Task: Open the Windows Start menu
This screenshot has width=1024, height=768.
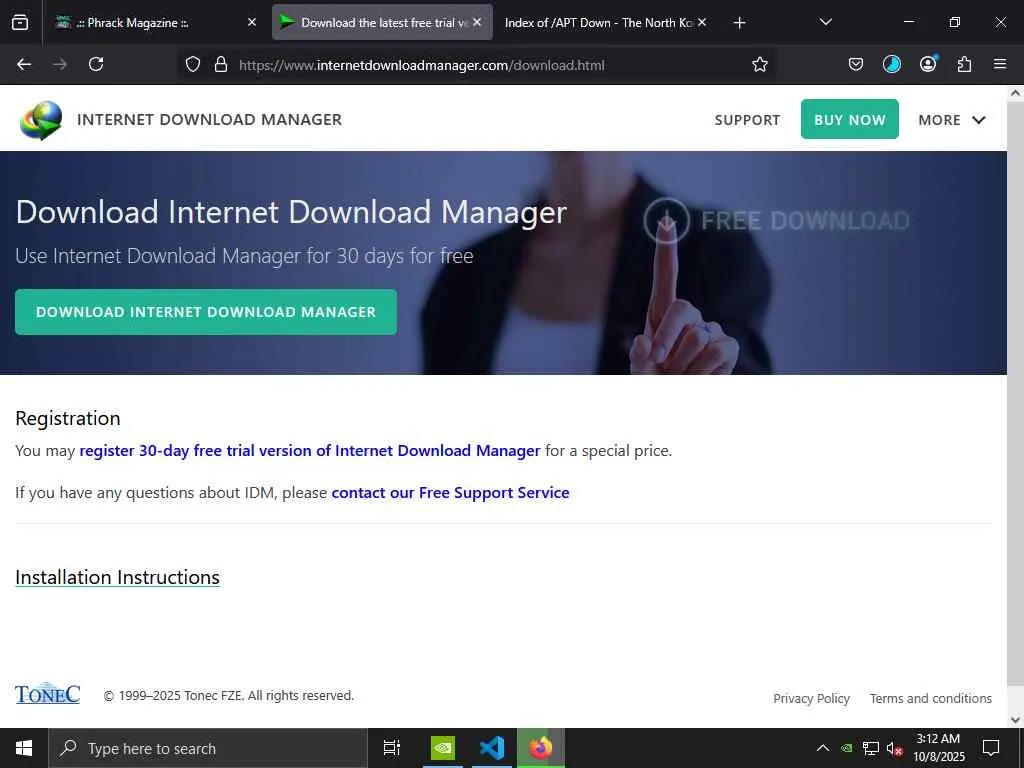Action: [x=24, y=748]
